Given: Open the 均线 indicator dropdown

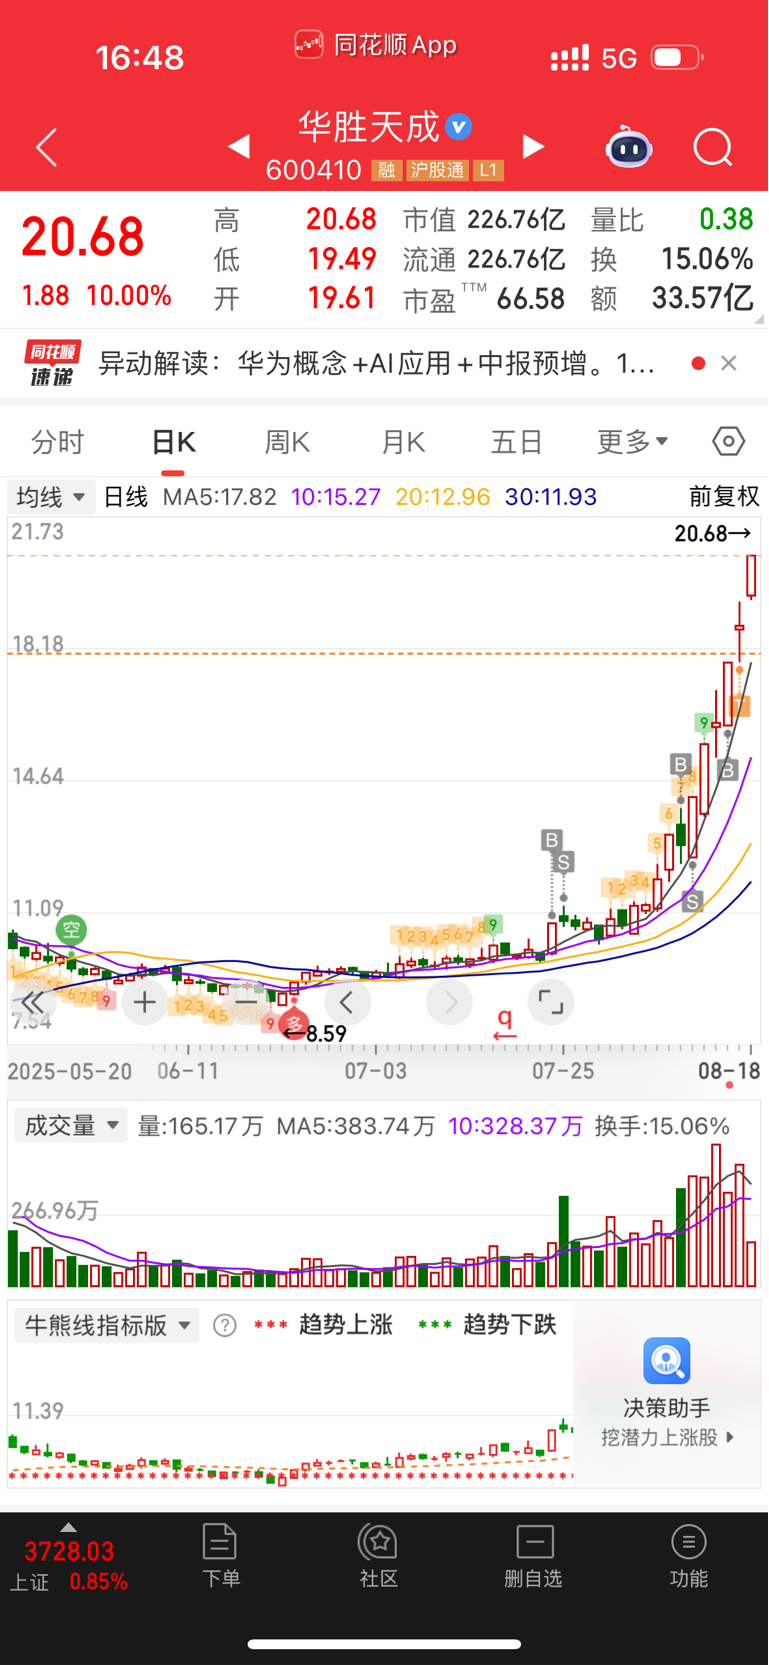Looking at the screenshot, I should point(51,497).
